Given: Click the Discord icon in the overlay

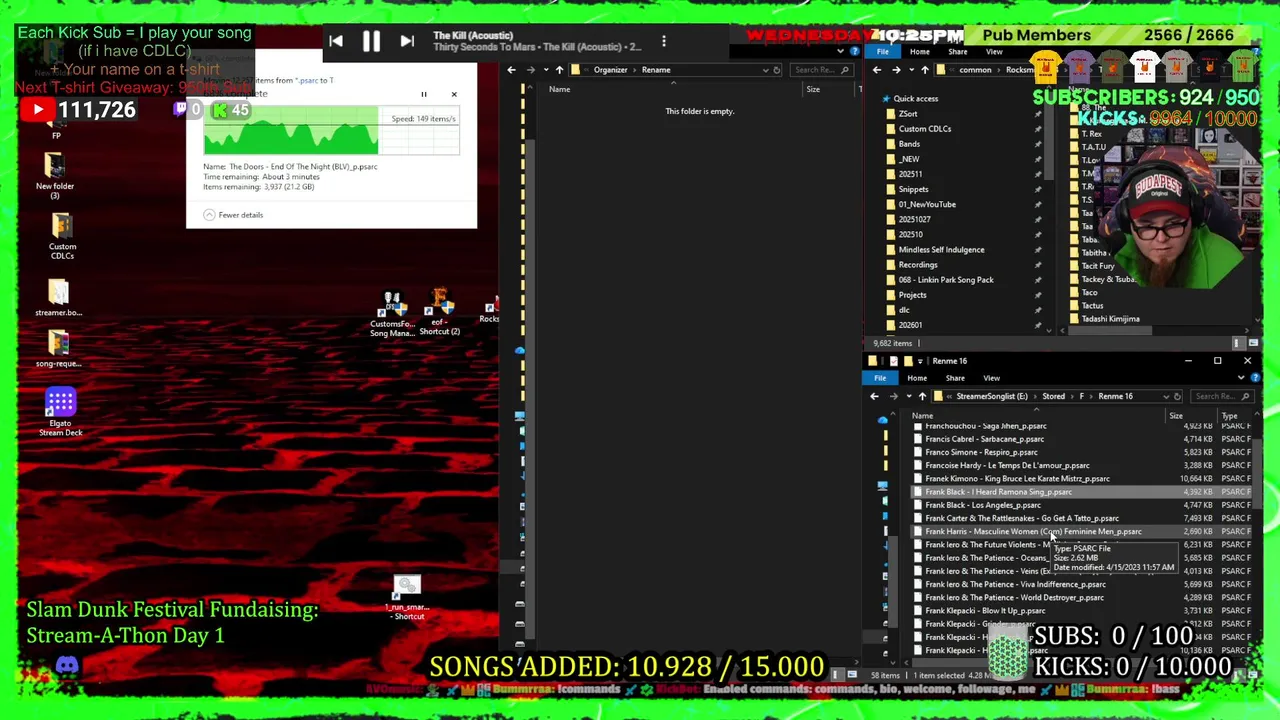Looking at the screenshot, I should pyautogui.click(x=67, y=665).
